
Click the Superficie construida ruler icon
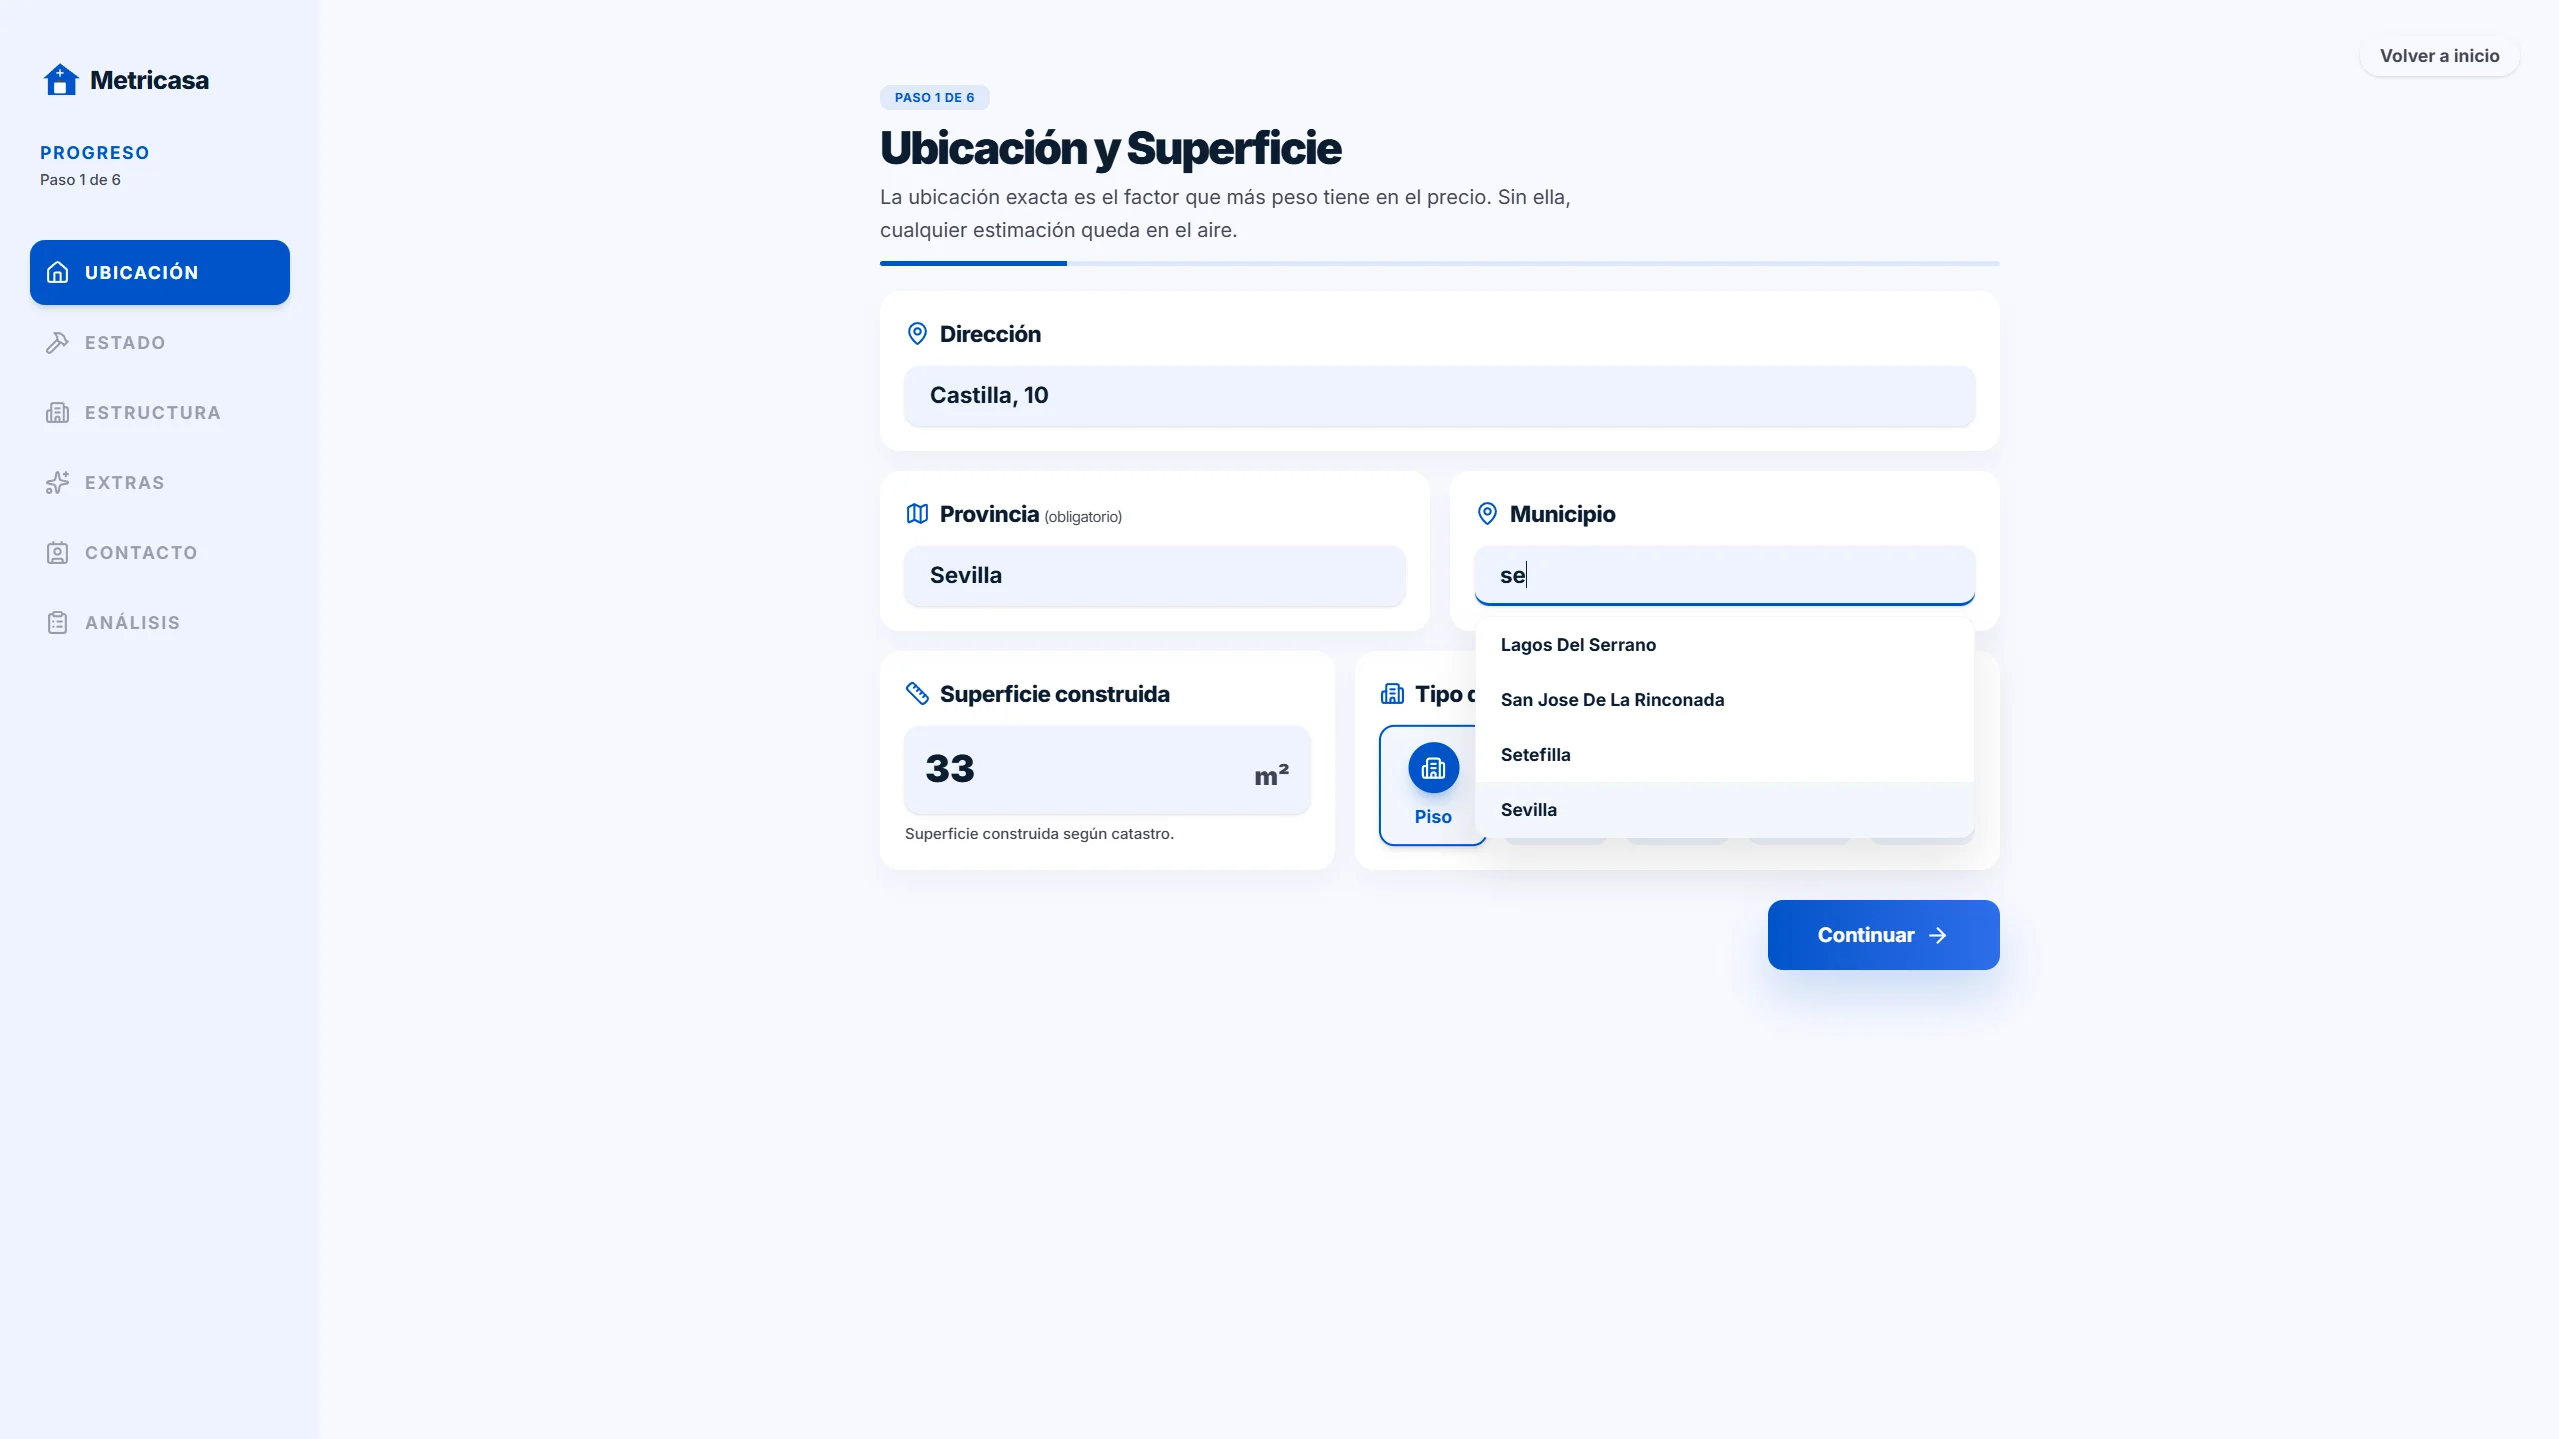[x=917, y=692]
